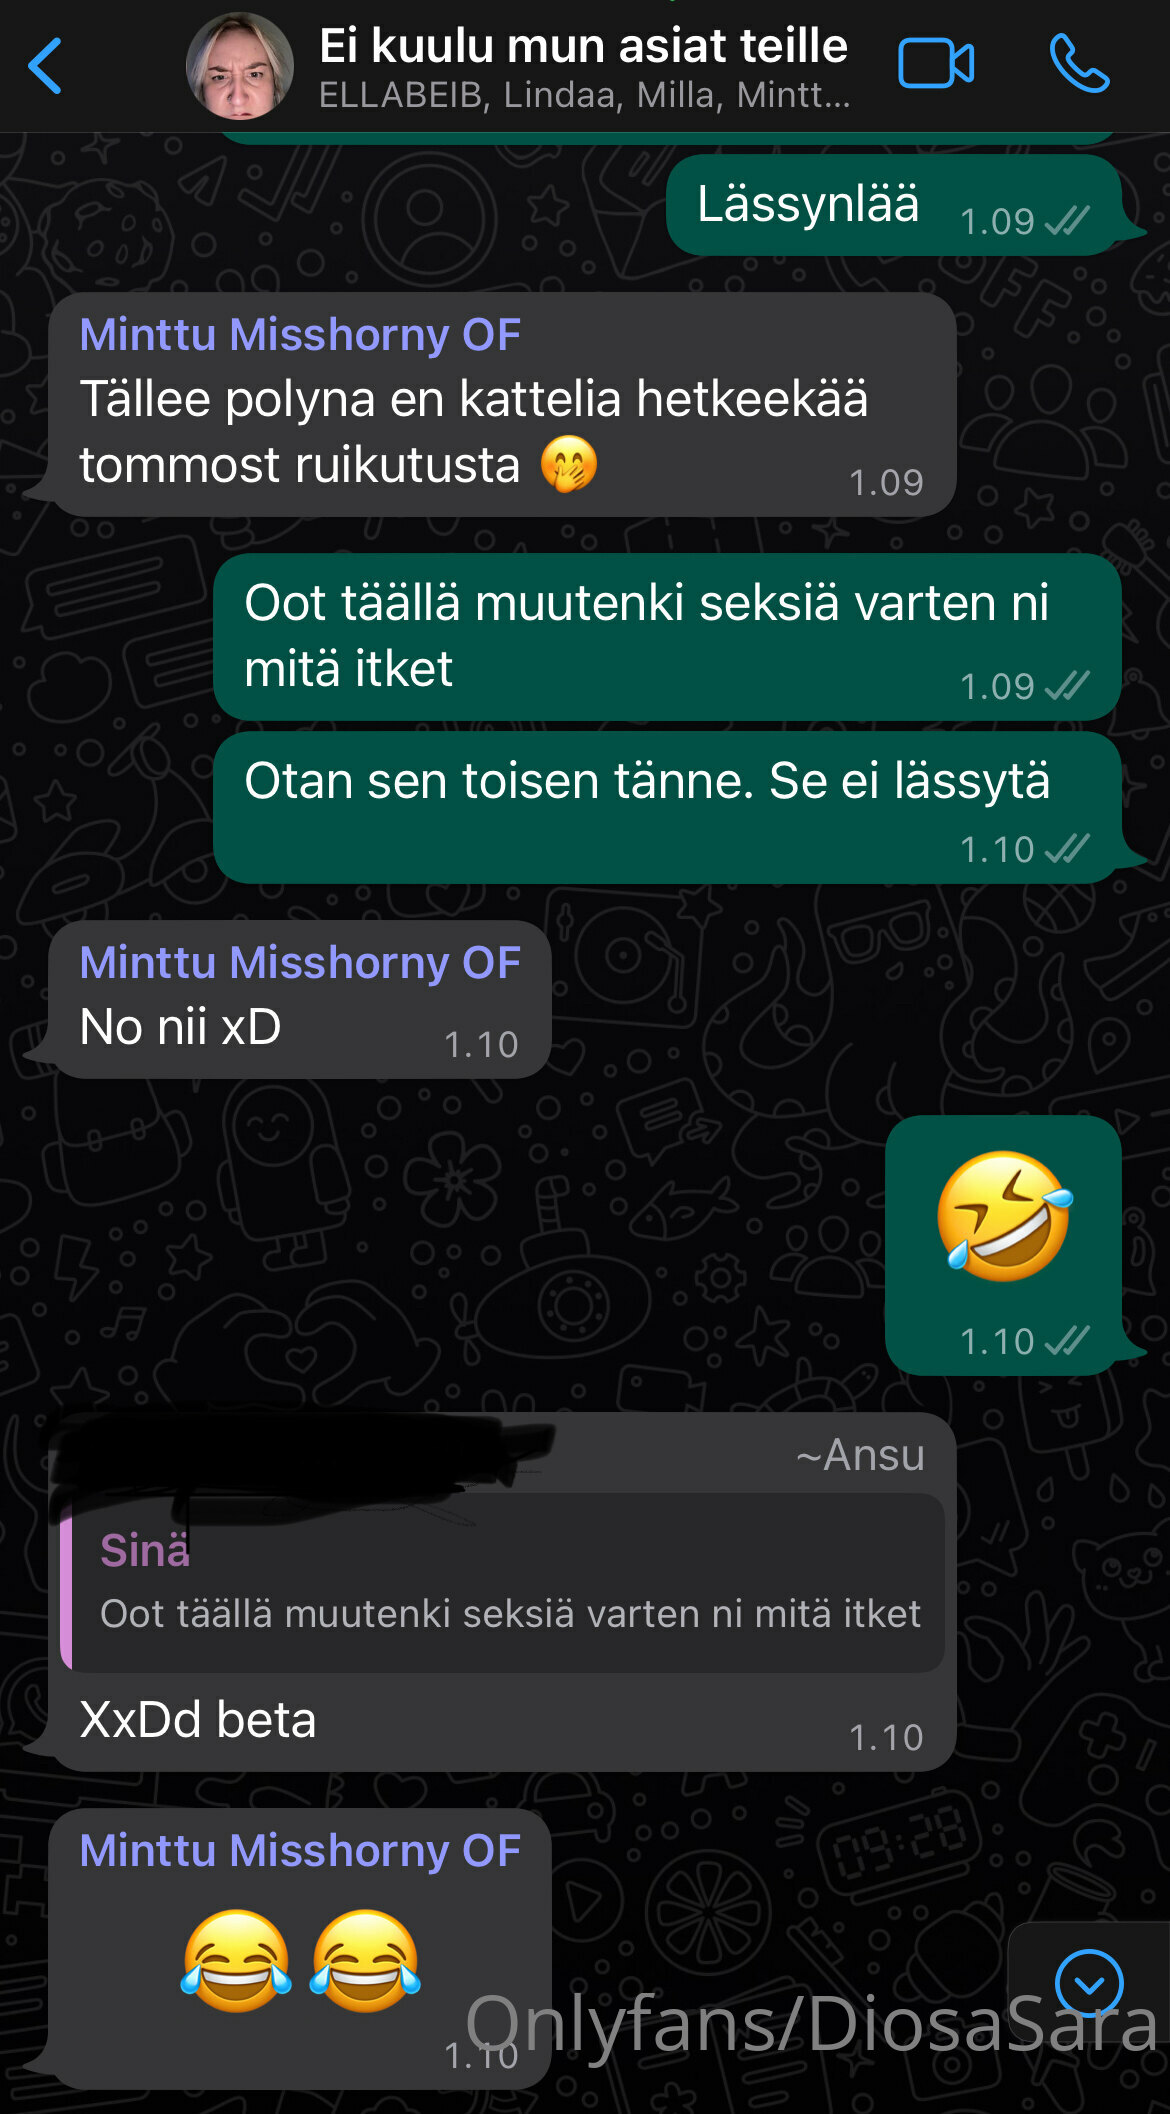Open group info via the title 'Ei kuulu mun asiat teille'
This screenshot has width=1170, height=2114.
point(583,46)
